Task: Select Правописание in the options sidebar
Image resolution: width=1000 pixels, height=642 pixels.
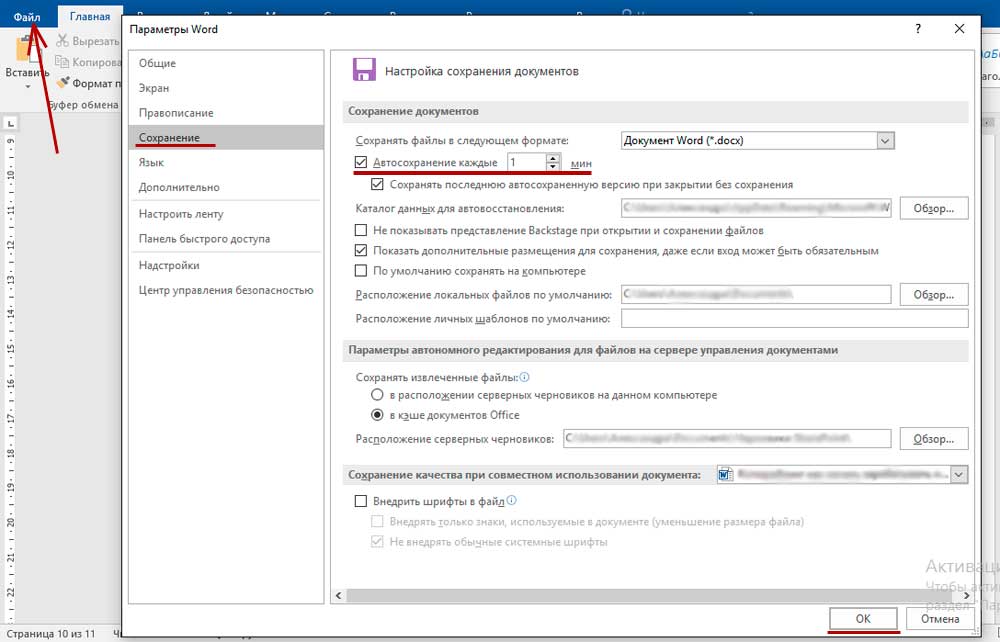Action: click(x=176, y=113)
